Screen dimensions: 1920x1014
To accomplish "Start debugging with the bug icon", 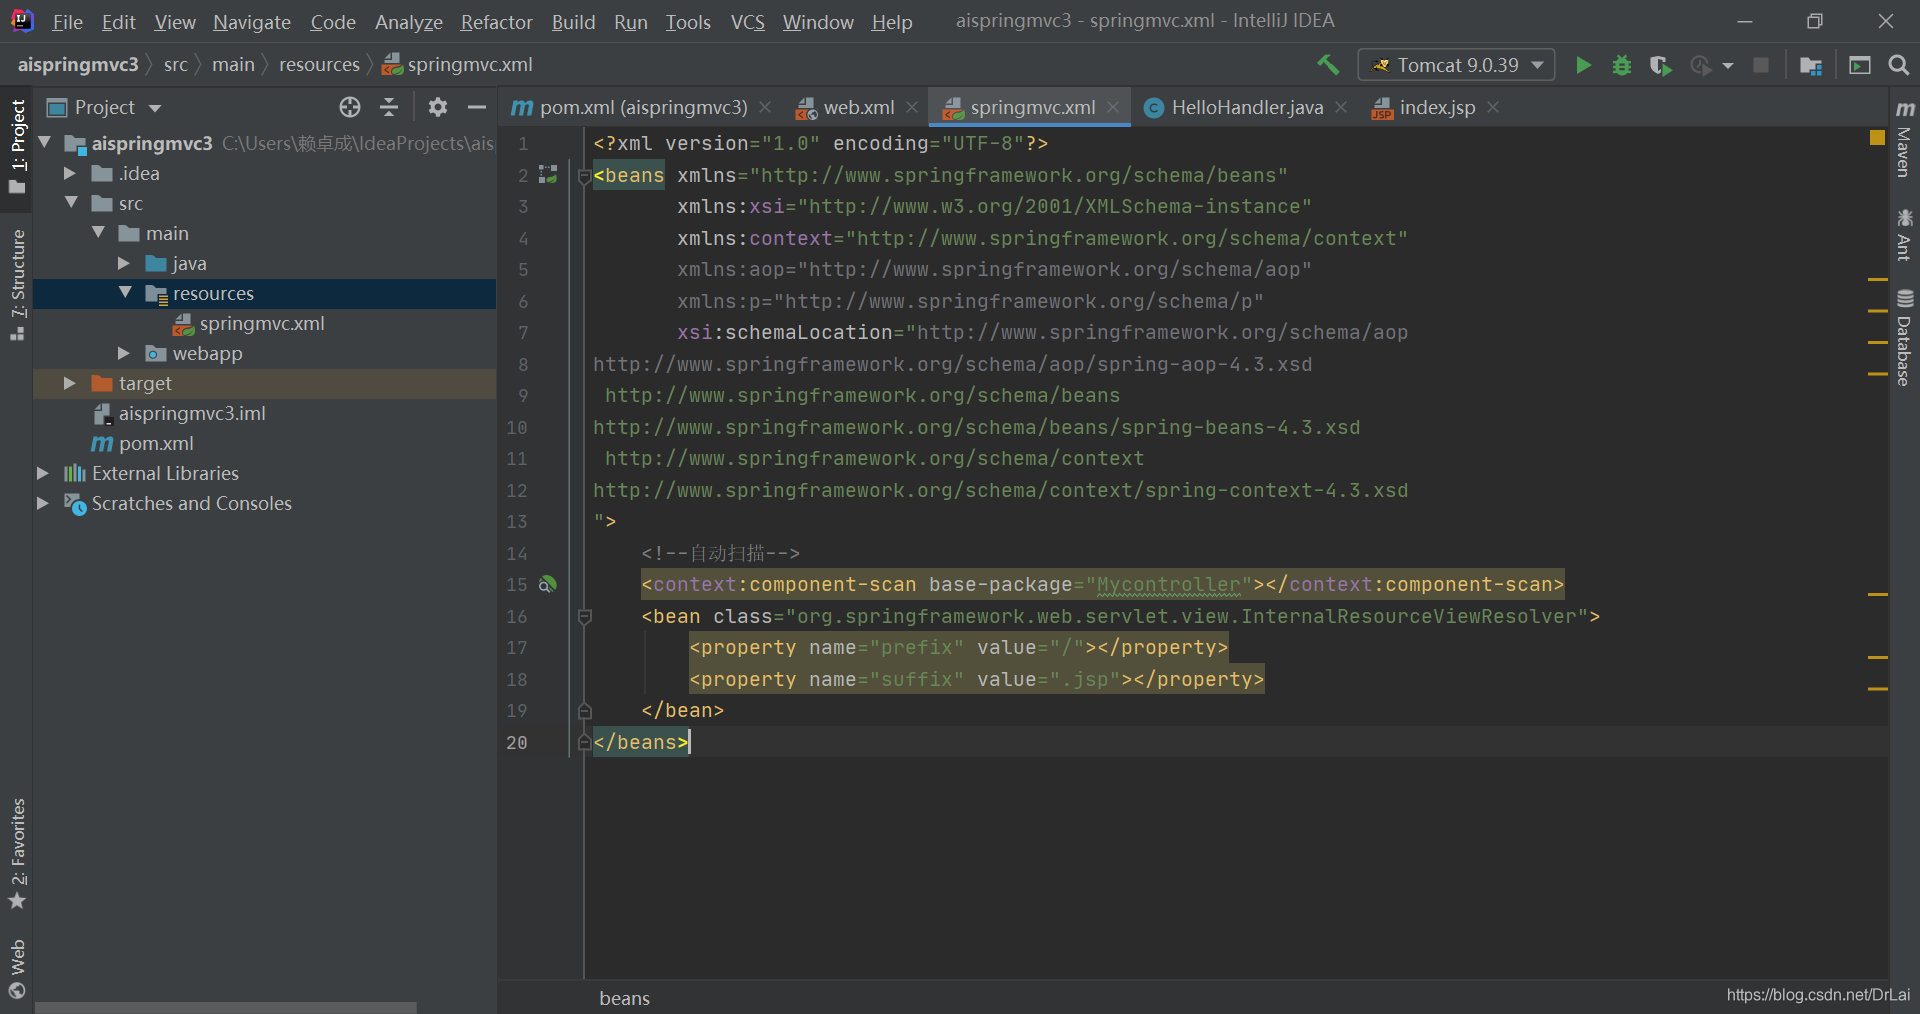I will click(x=1622, y=65).
